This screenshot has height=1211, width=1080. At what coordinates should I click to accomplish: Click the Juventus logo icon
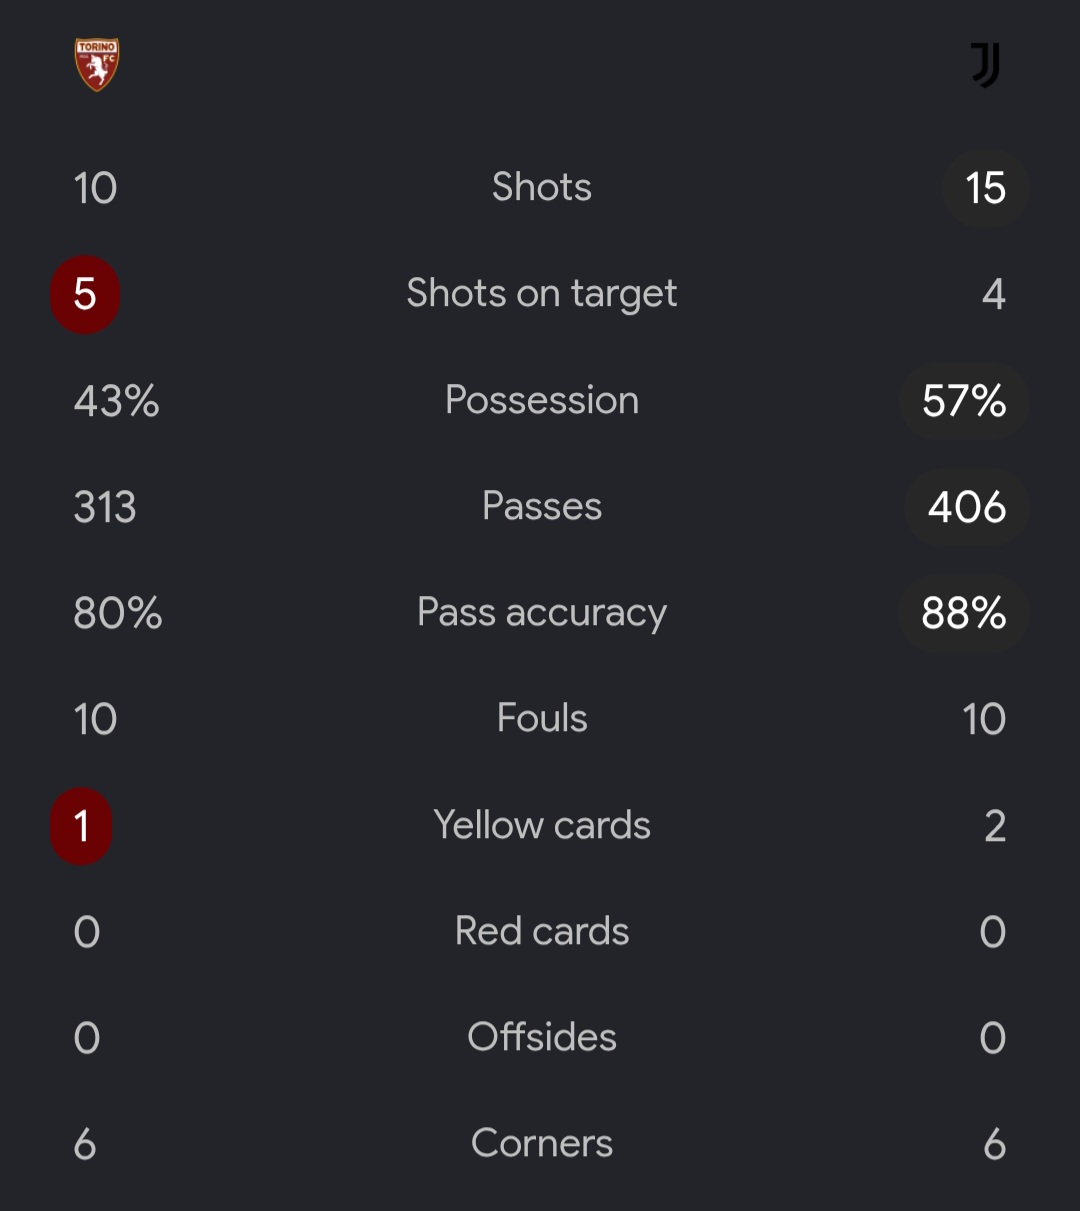click(x=985, y=65)
